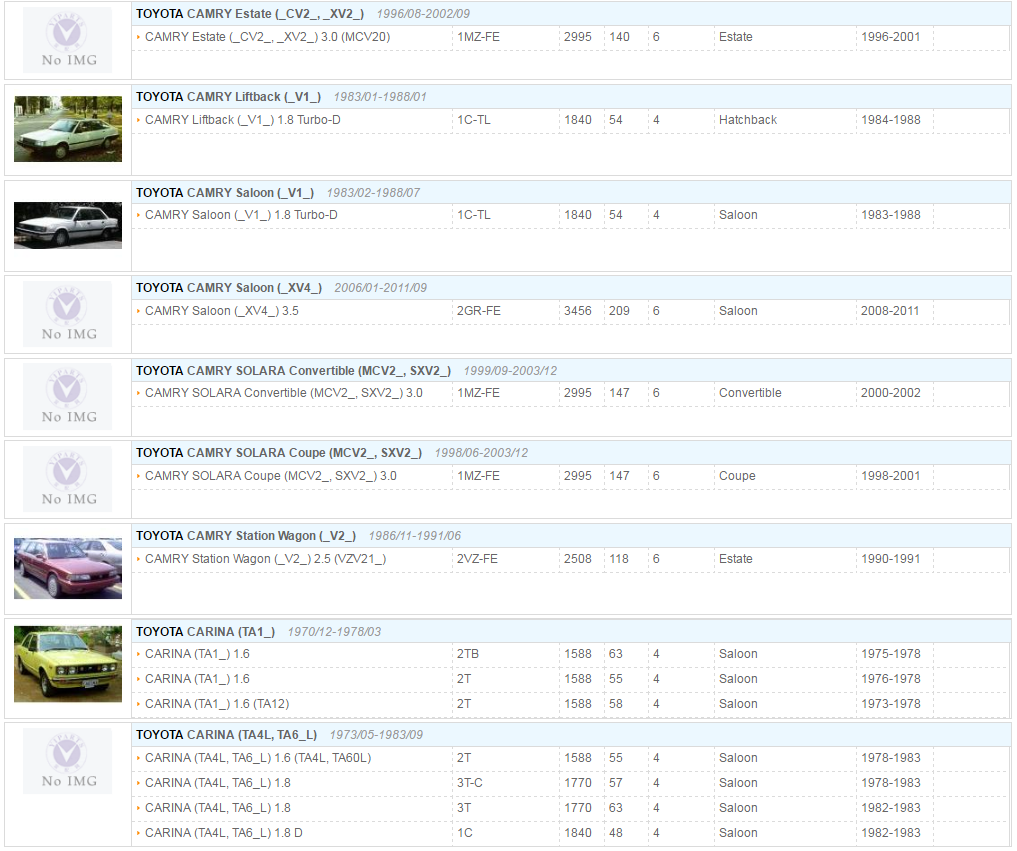Select the 1973/05-1983/09 production date text
The width and height of the screenshot is (1017, 851).
click(x=376, y=735)
